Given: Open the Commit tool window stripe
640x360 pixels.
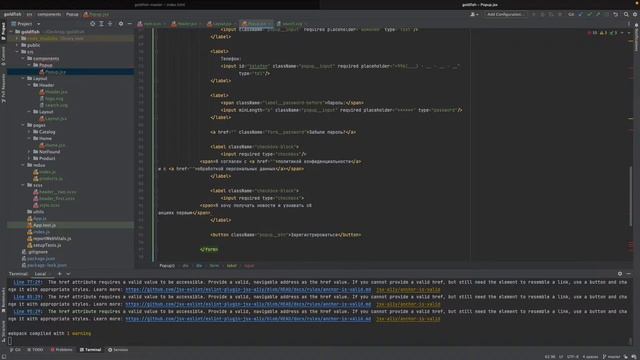Looking at the screenshot, I should coord(3,56).
